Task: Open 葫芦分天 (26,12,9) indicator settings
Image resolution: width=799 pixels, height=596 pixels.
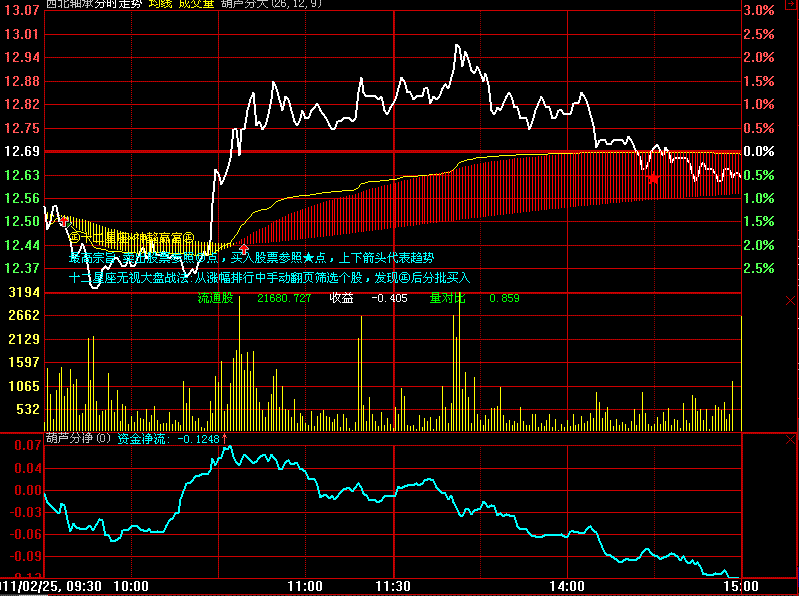Action: pos(272,4)
